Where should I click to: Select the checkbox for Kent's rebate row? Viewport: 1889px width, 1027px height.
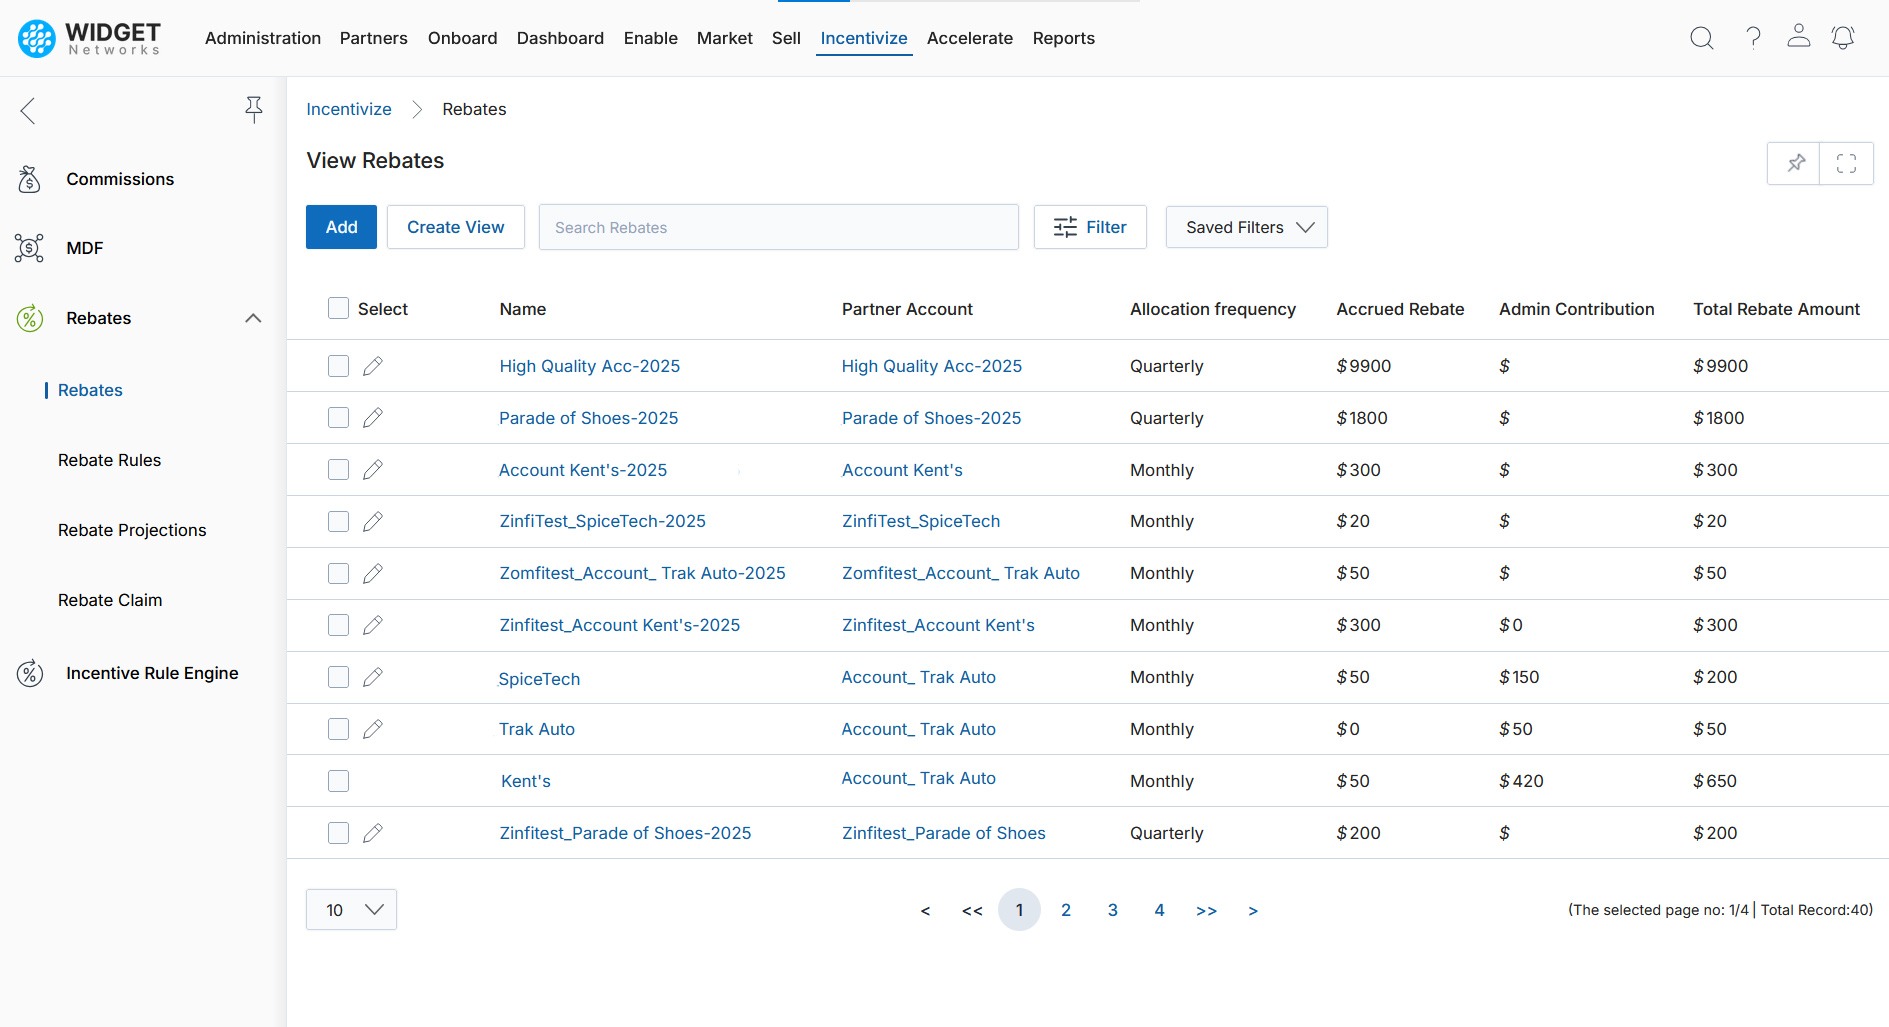coord(338,781)
